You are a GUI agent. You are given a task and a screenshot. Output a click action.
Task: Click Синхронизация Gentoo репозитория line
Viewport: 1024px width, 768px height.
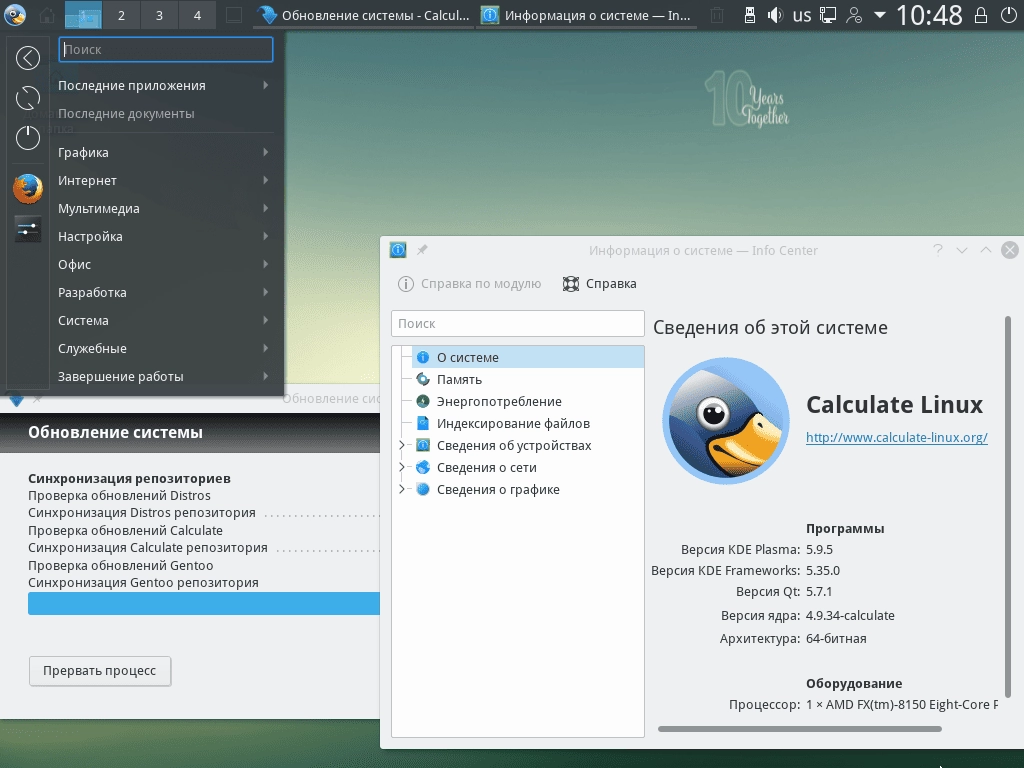143,583
